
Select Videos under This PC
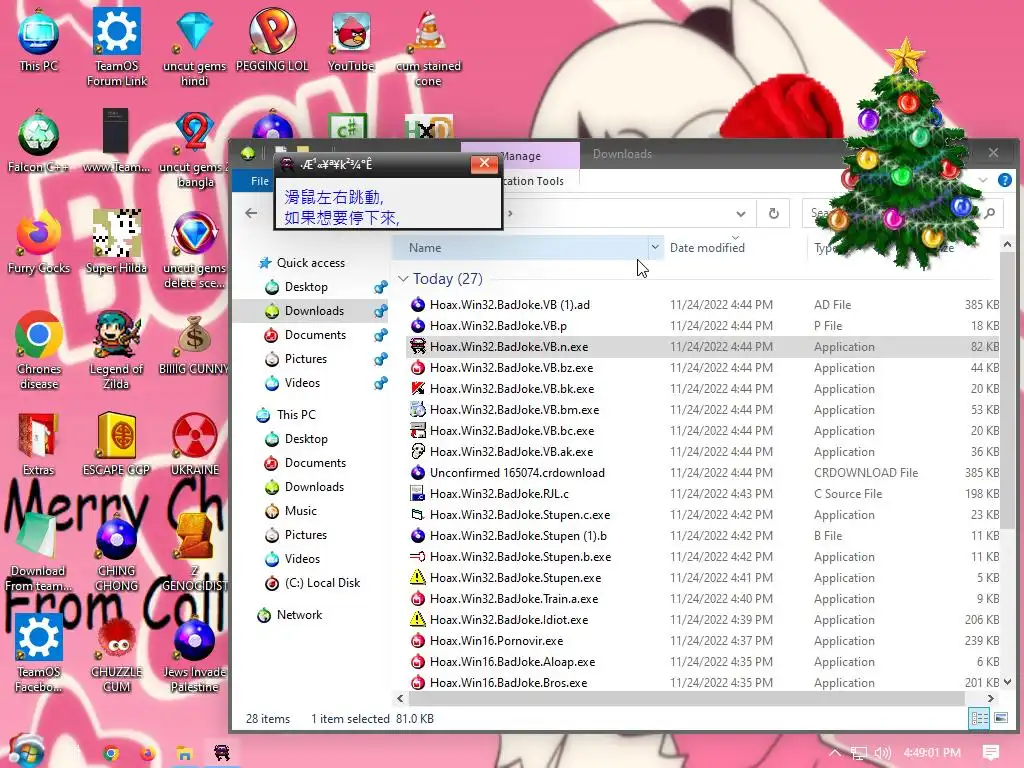coord(302,559)
